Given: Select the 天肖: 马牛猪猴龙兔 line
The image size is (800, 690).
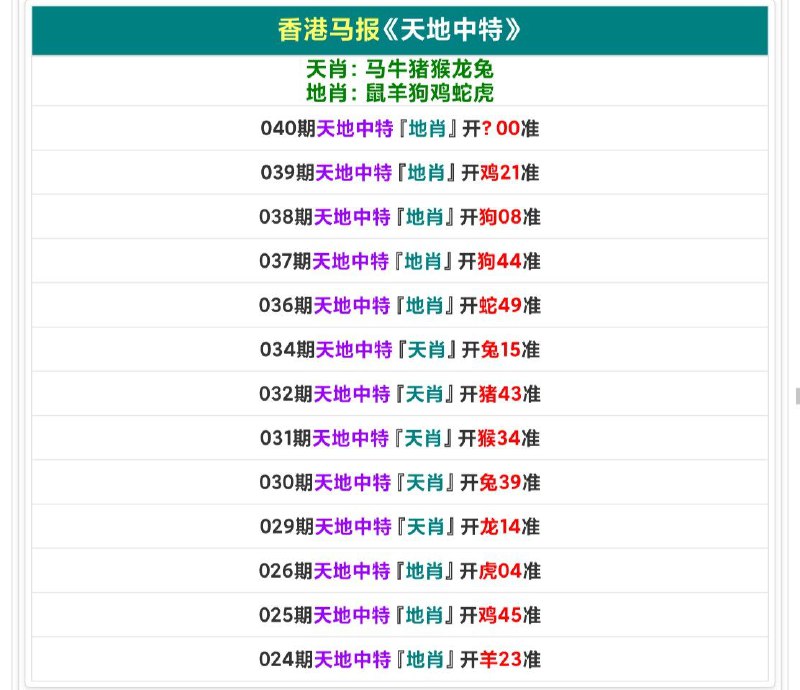Looking at the screenshot, I should point(399,69).
